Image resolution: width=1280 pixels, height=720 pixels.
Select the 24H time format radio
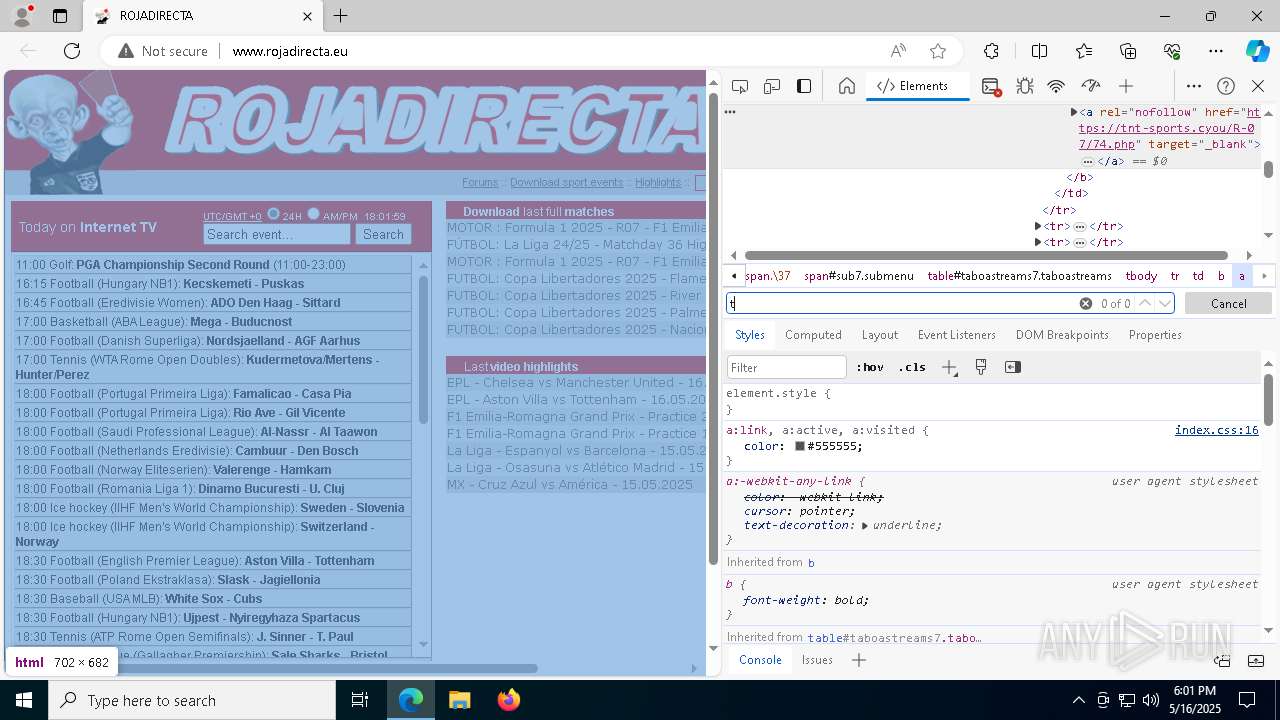click(x=273, y=214)
